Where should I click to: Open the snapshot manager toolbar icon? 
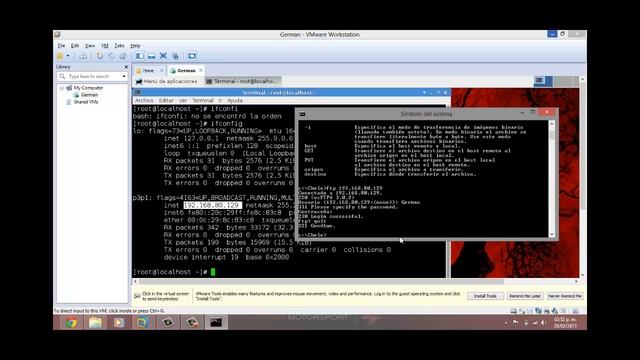tap(123, 56)
